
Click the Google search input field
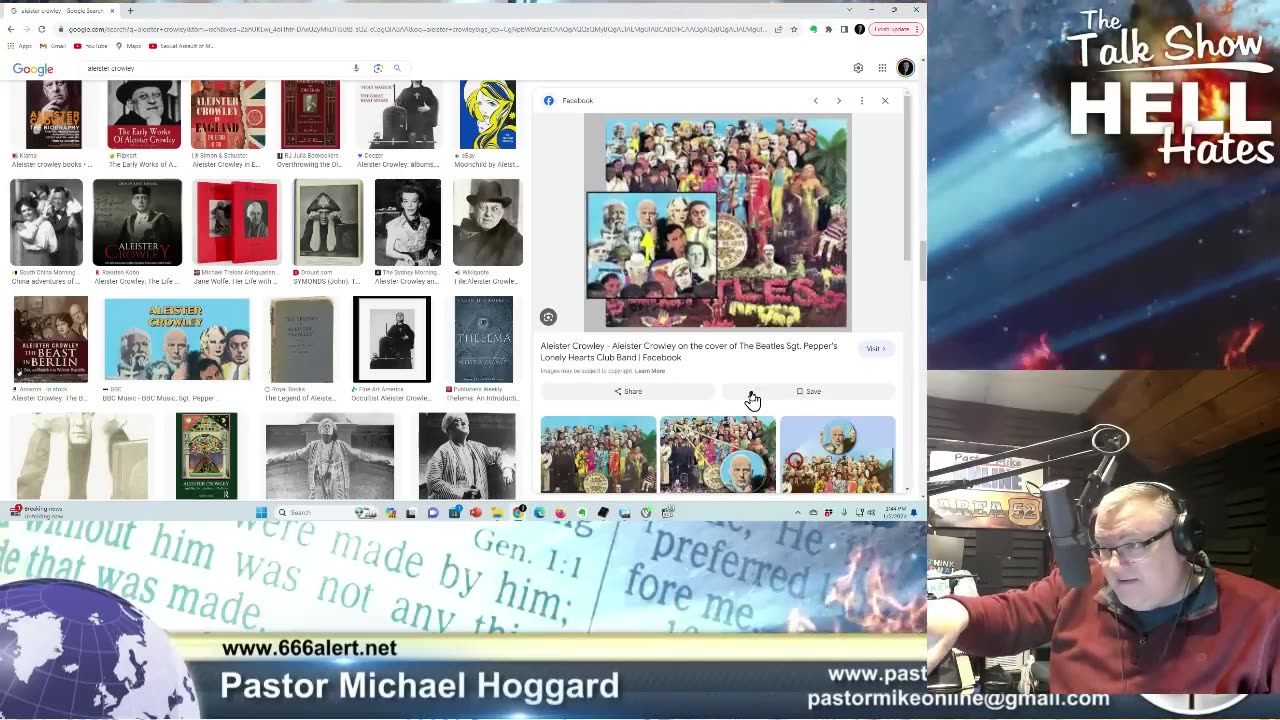point(215,68)
